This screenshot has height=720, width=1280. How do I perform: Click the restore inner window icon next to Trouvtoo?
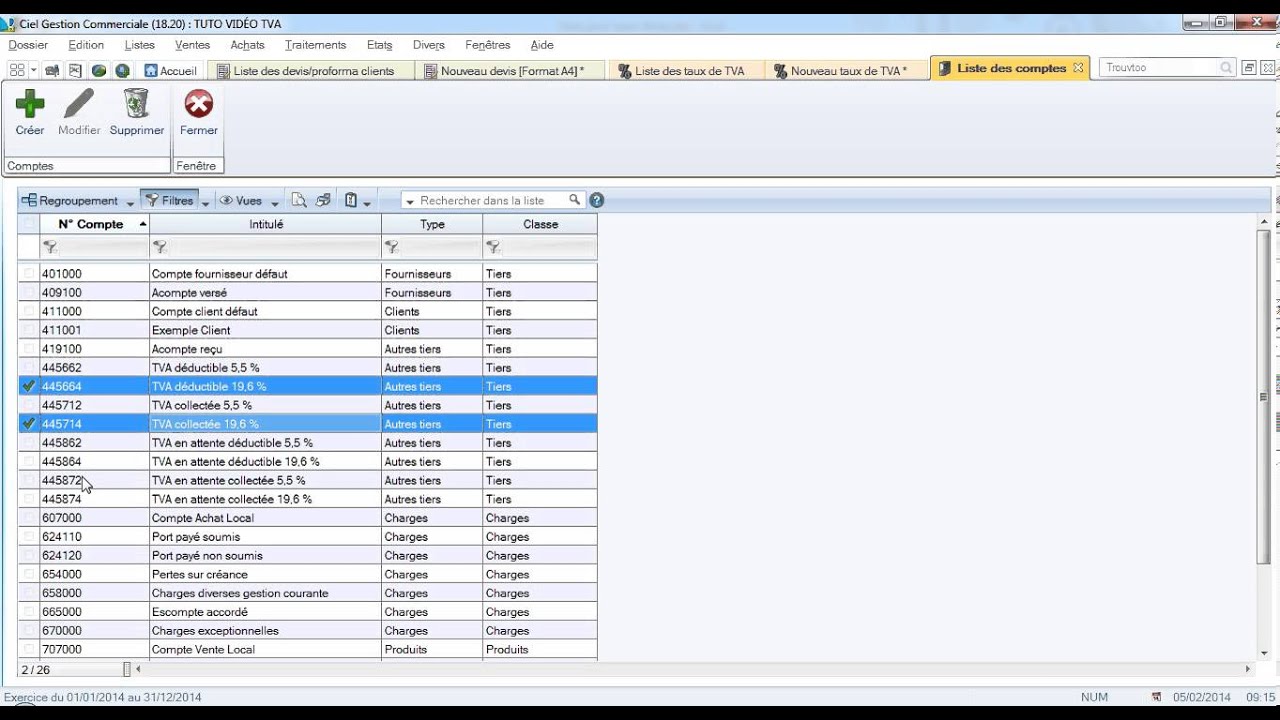pyautogui.click(x=1248, y=68)
